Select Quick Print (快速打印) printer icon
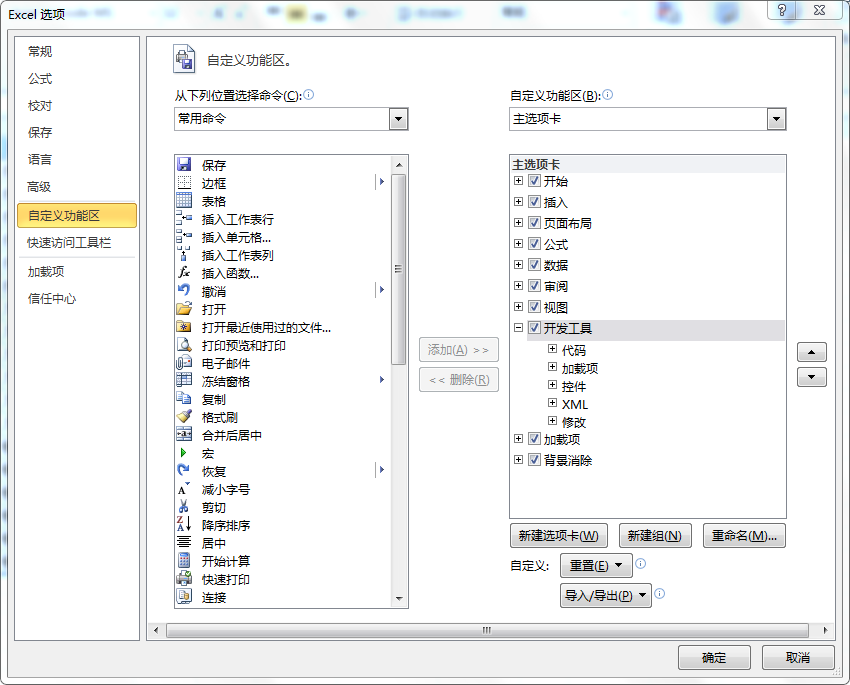 pos(184,578)
